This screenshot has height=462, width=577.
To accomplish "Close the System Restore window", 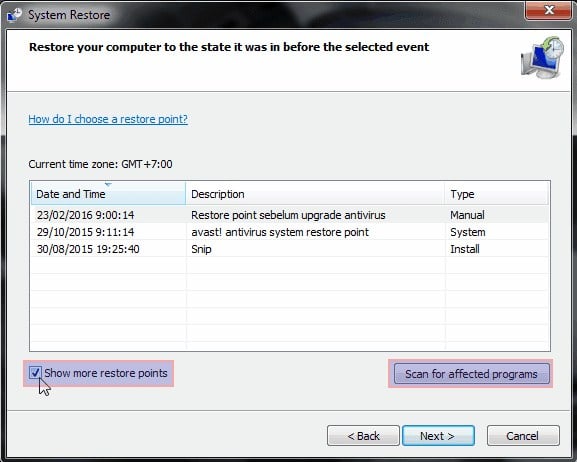I will click(x=548, y=10).
